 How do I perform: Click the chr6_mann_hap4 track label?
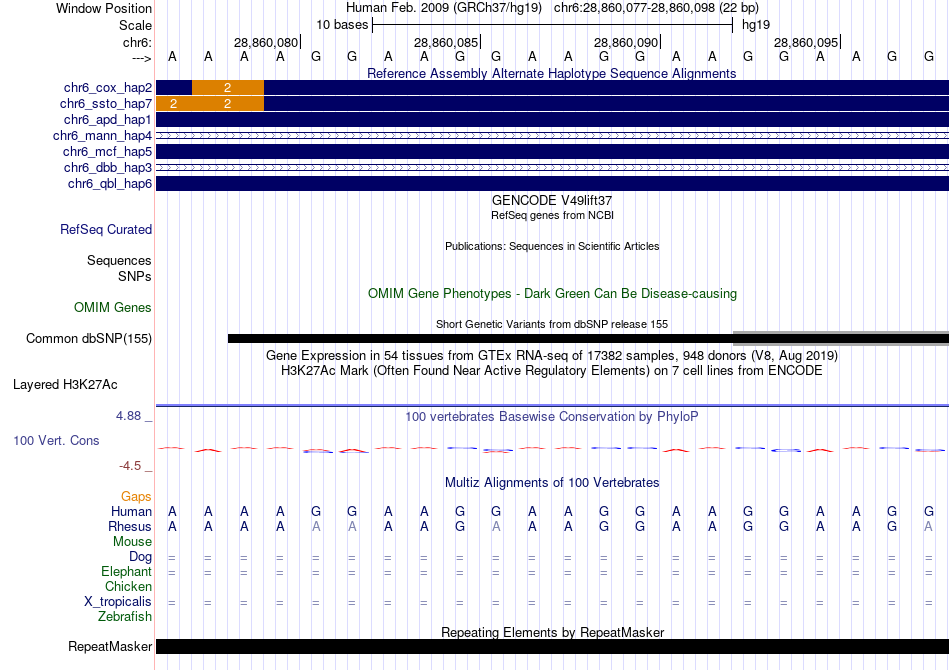(102, 136)
